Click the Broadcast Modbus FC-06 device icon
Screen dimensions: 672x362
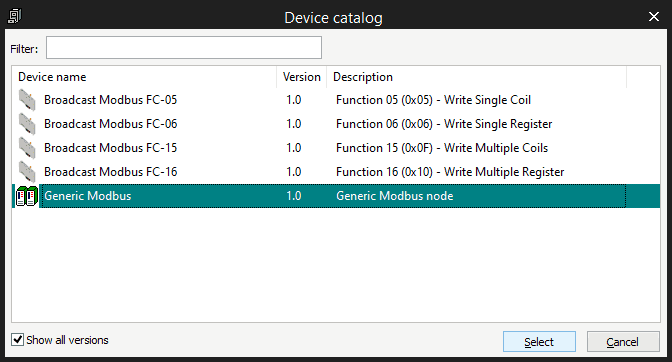(x=27, y=124)
